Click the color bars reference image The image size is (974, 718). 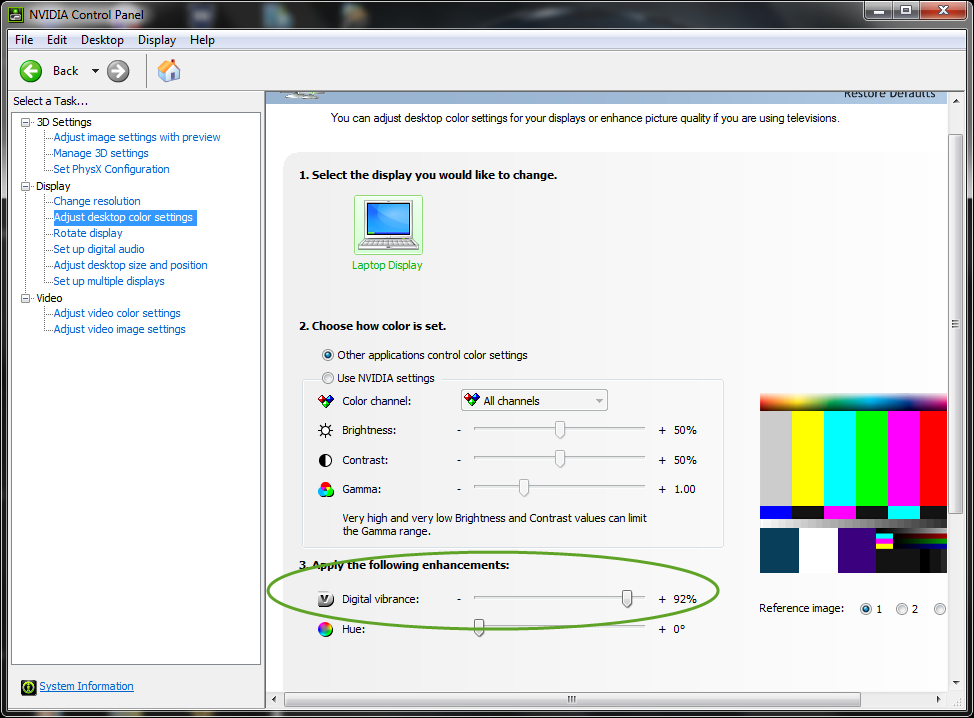tap(853, 483)
